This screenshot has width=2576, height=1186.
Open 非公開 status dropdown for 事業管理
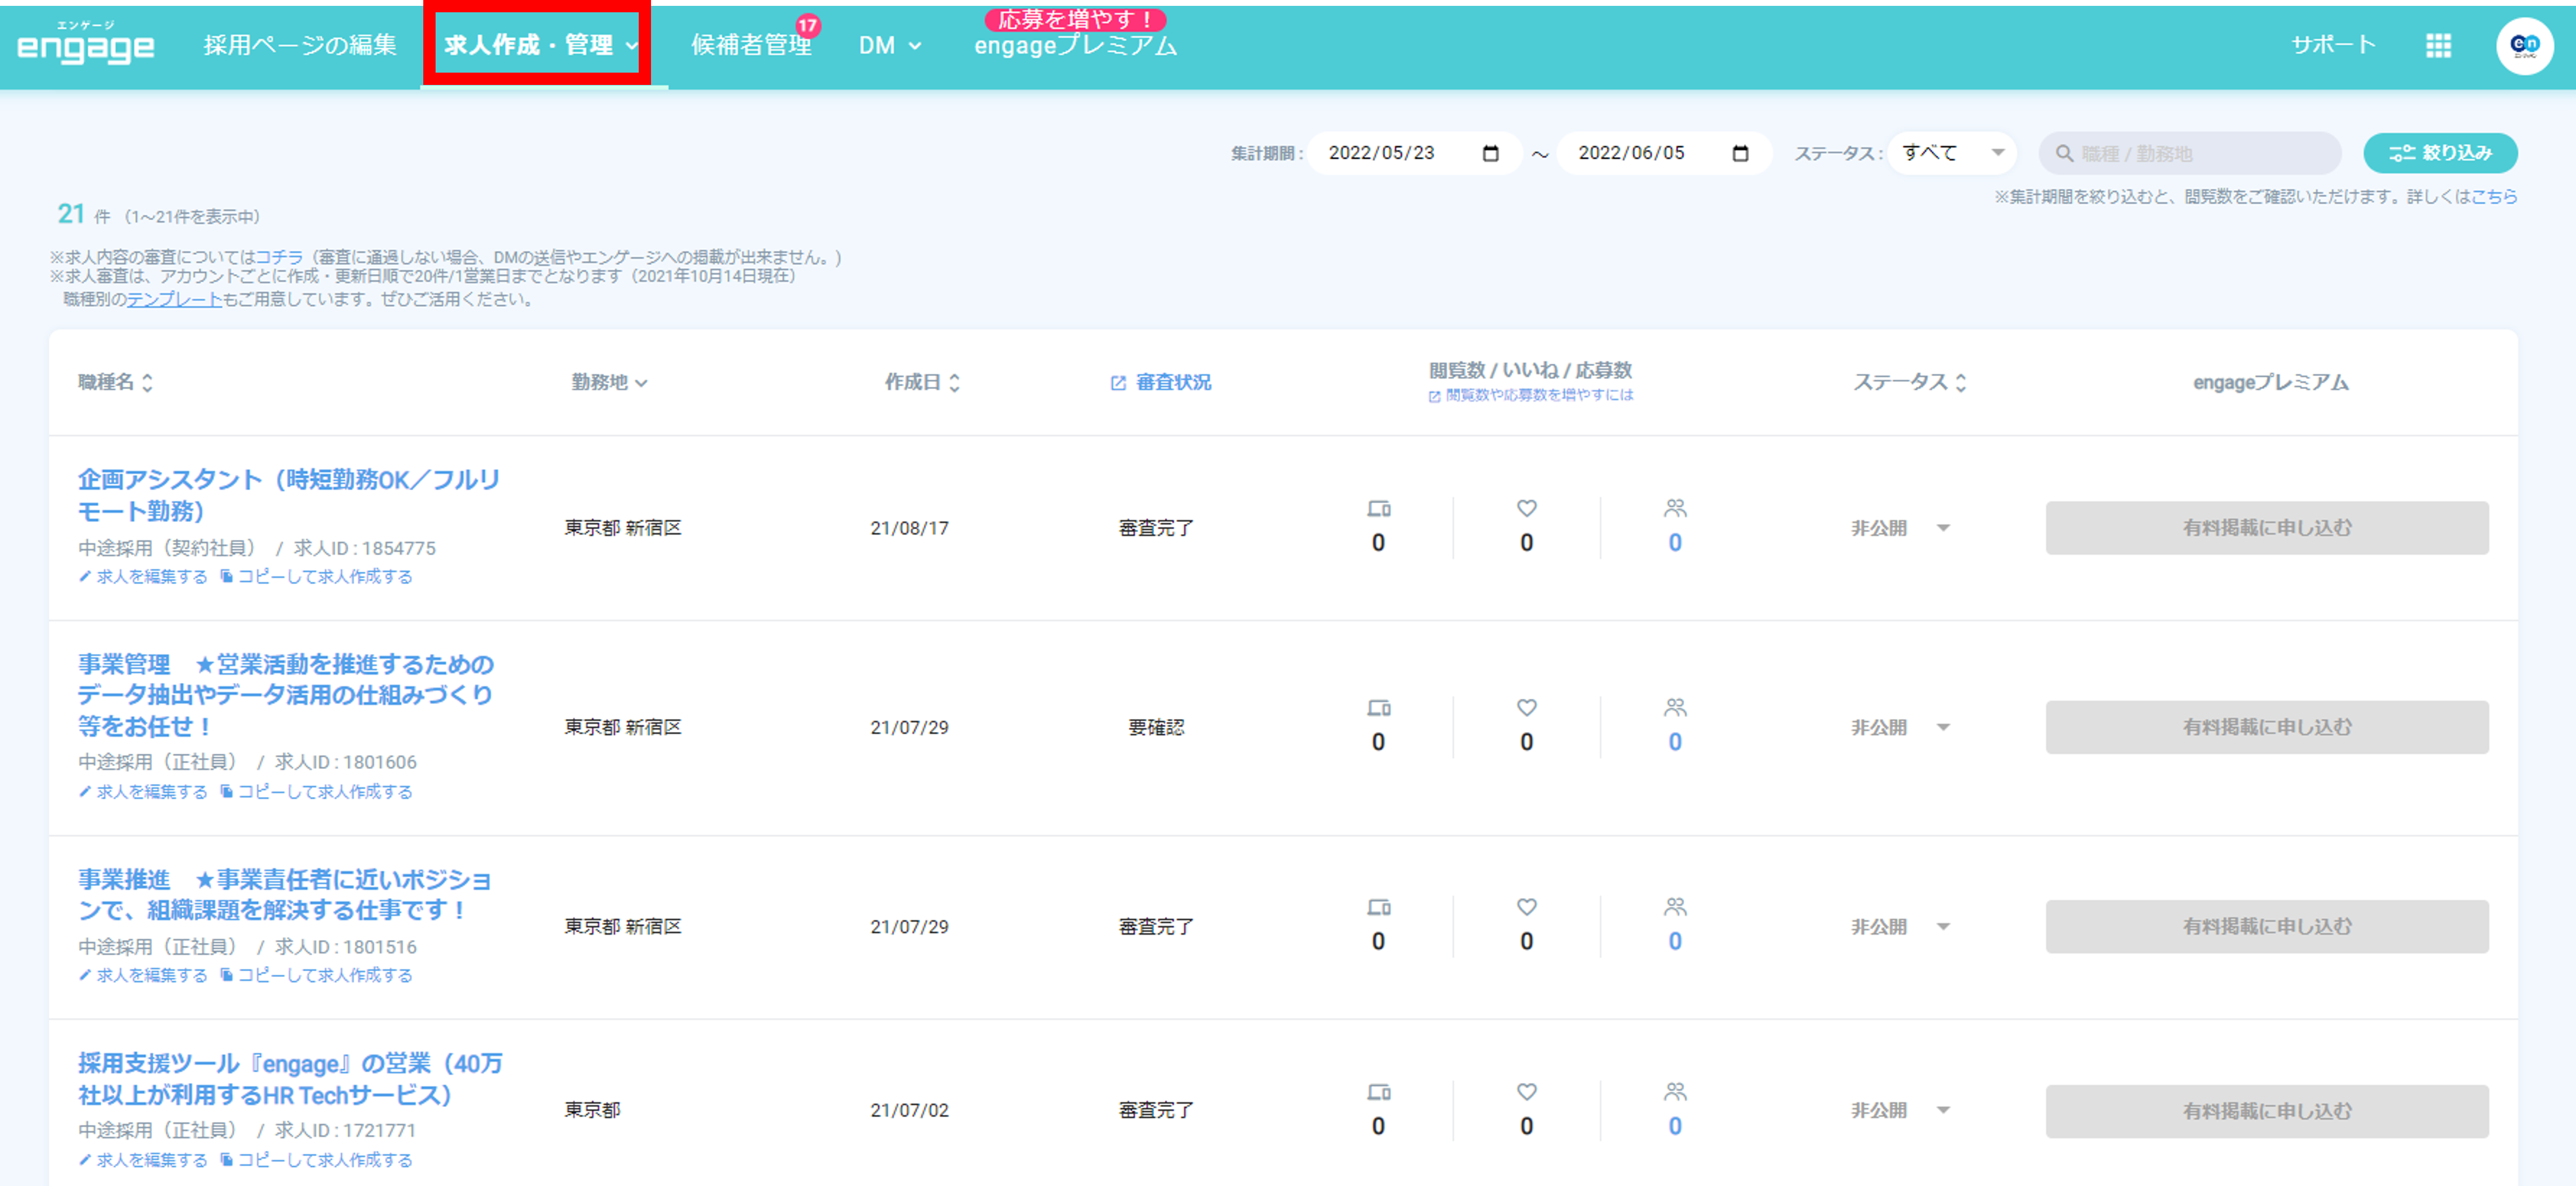pyautogui.click(x=1900, y=727)
